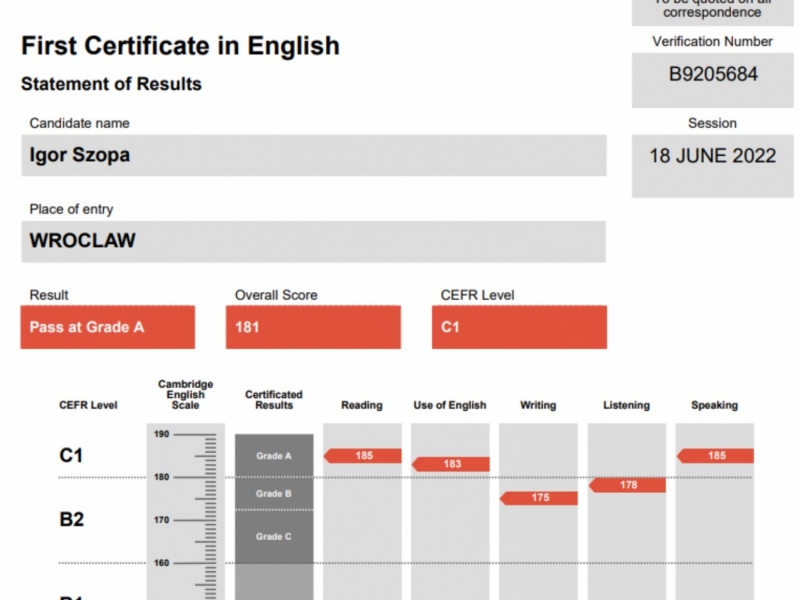This screenshot has width=800, height=600.
Task: Click the 'First Certificate in English' heading
Action: 180,46
